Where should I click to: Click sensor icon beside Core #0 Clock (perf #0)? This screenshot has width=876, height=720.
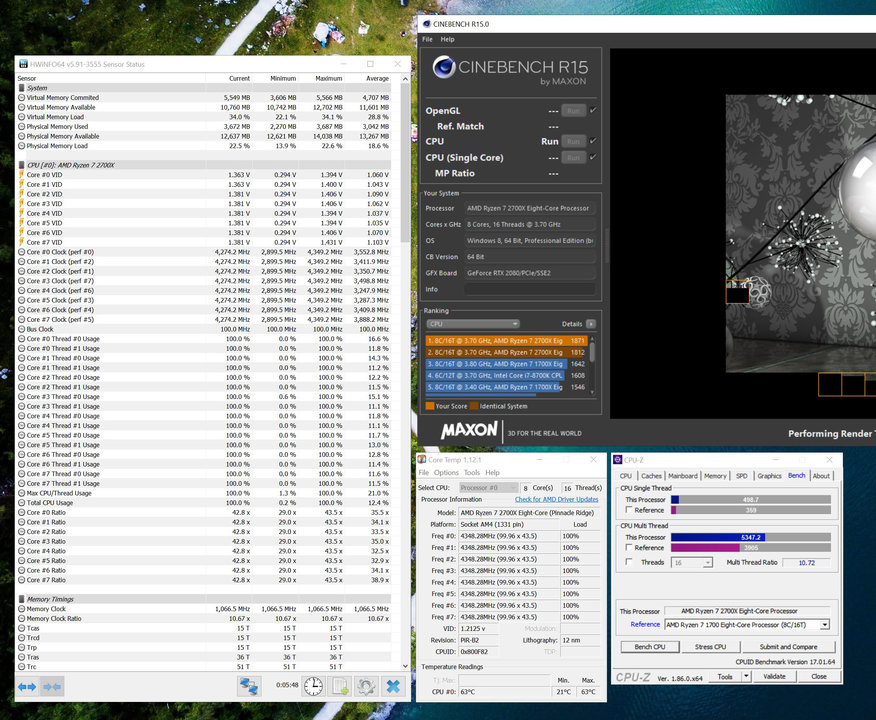(x=22, y=252)
